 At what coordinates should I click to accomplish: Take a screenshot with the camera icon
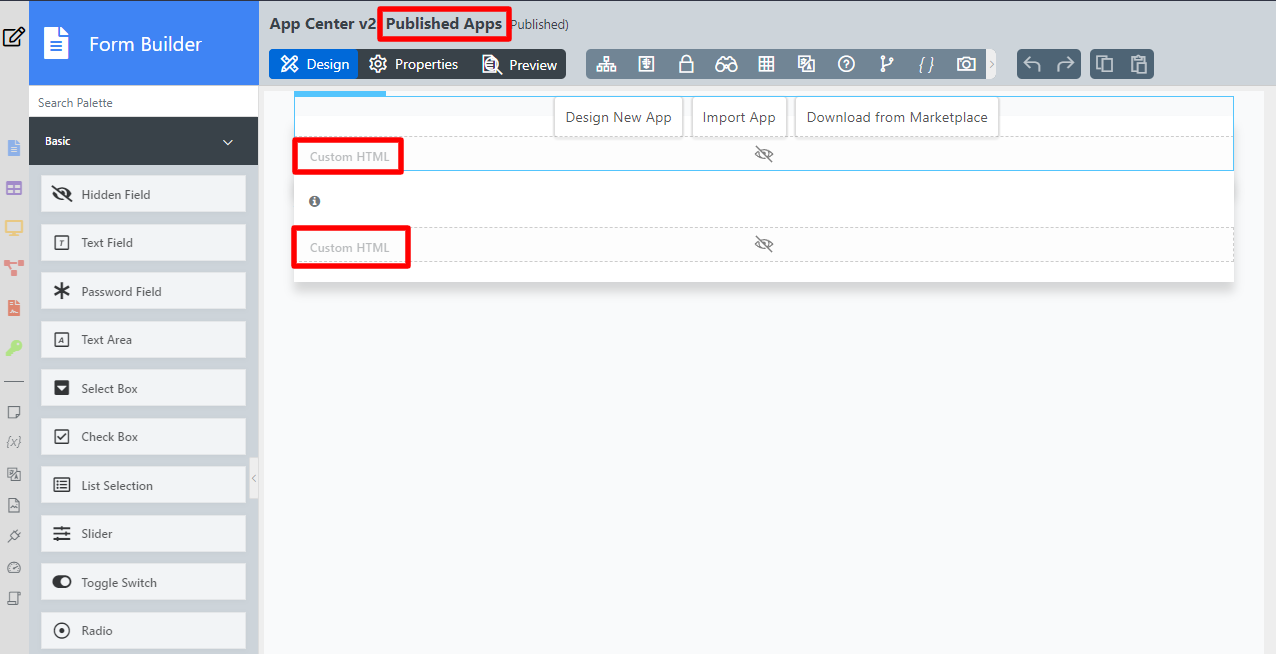point(966,64)
